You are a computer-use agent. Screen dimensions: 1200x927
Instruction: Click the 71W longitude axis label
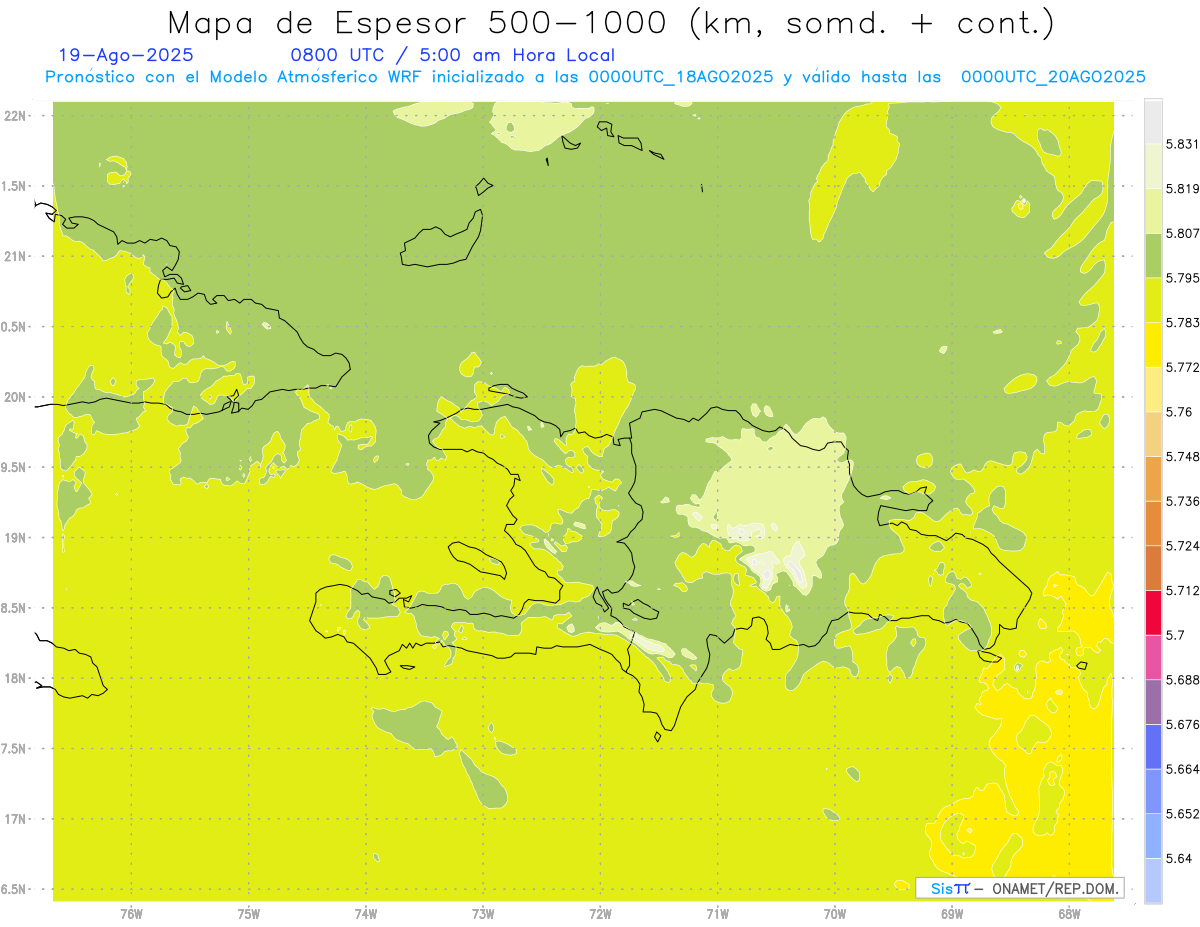717,914
